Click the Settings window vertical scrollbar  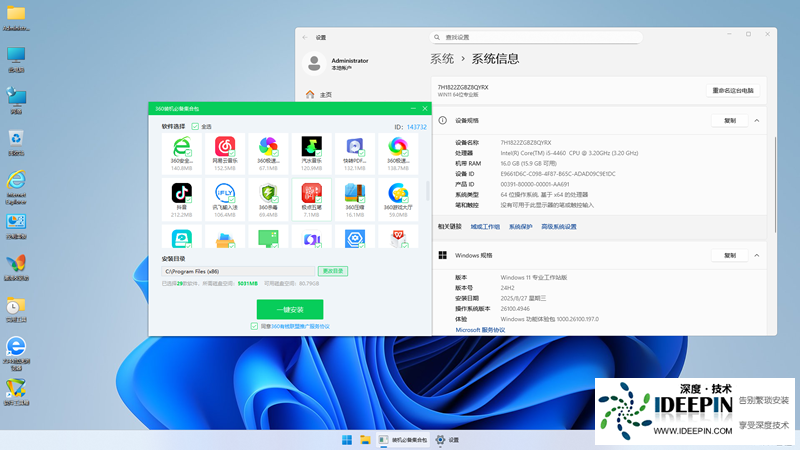[774, 185]
